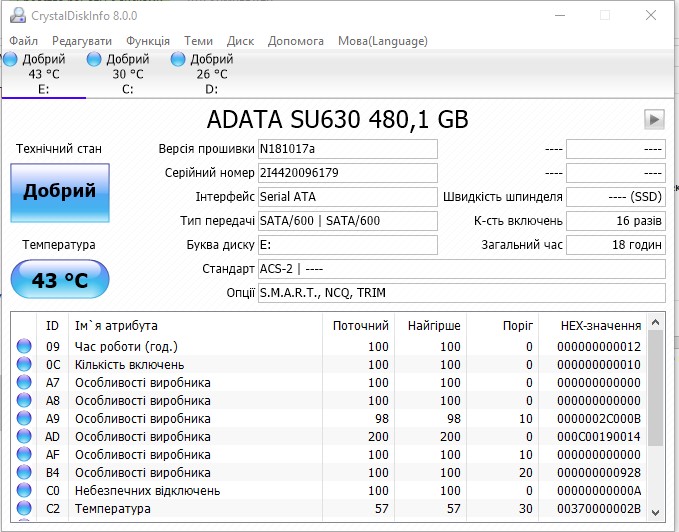Click status orb for disk C:

(94, 59)
